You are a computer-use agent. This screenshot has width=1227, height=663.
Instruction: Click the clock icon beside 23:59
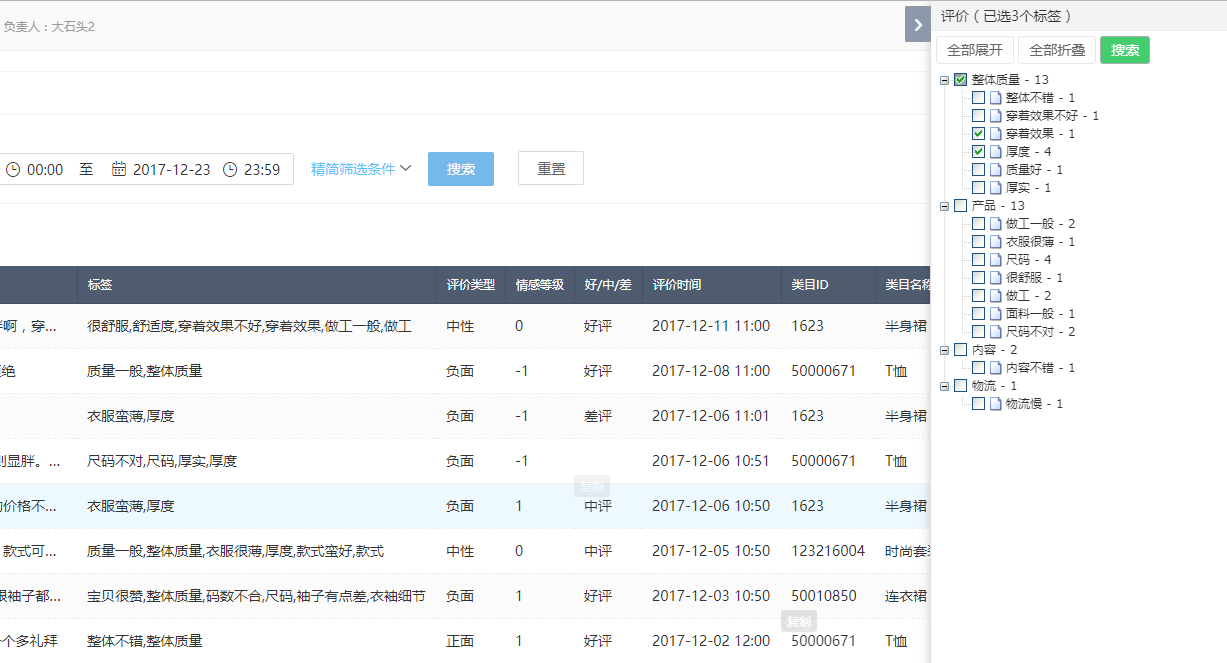[x=230, y=169]
